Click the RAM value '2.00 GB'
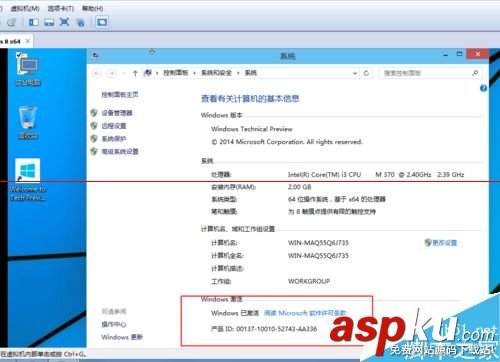 point(299,187)
